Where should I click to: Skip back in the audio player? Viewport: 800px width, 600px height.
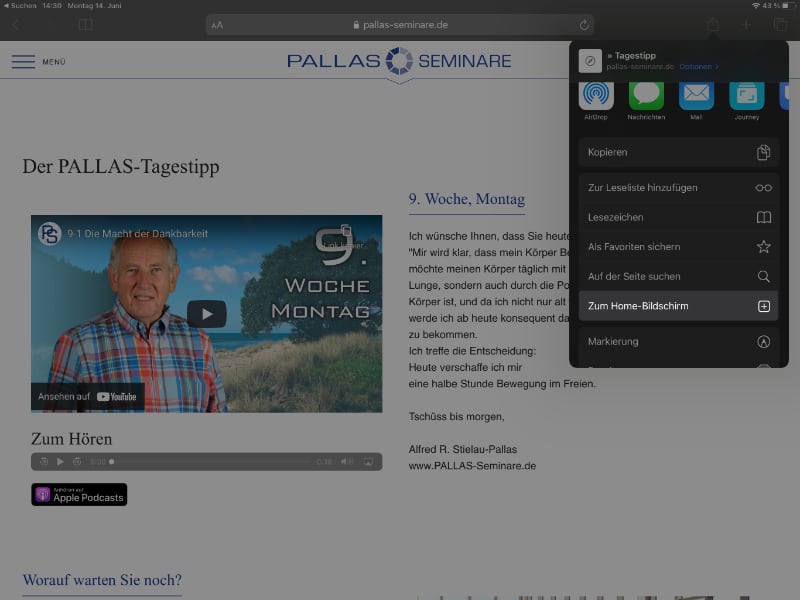44,462
